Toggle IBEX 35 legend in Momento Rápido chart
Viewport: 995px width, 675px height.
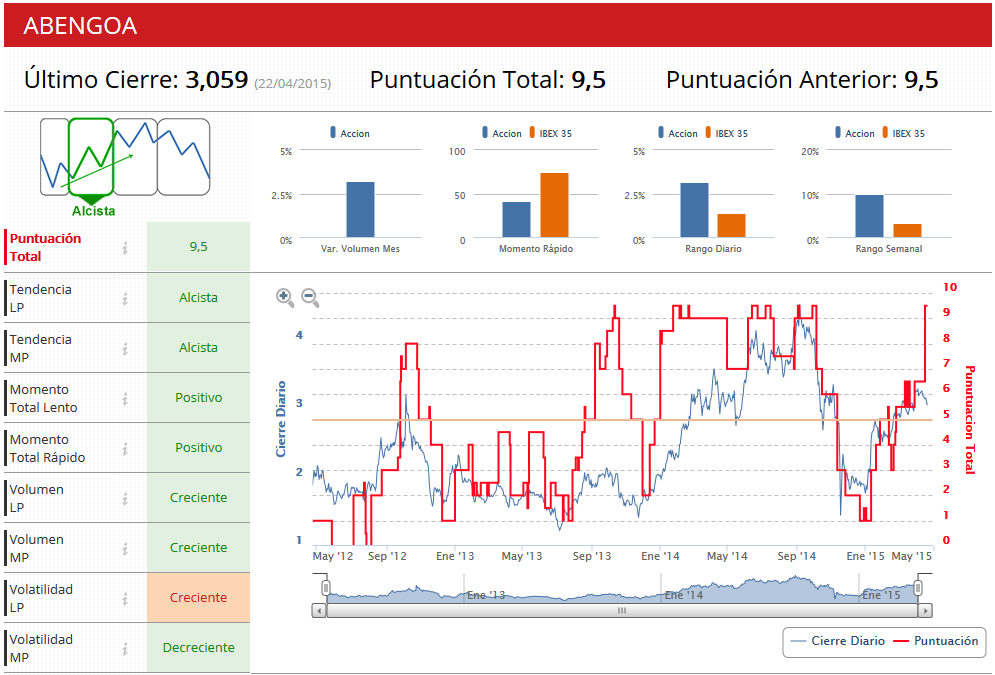click(x=551, y=133)
